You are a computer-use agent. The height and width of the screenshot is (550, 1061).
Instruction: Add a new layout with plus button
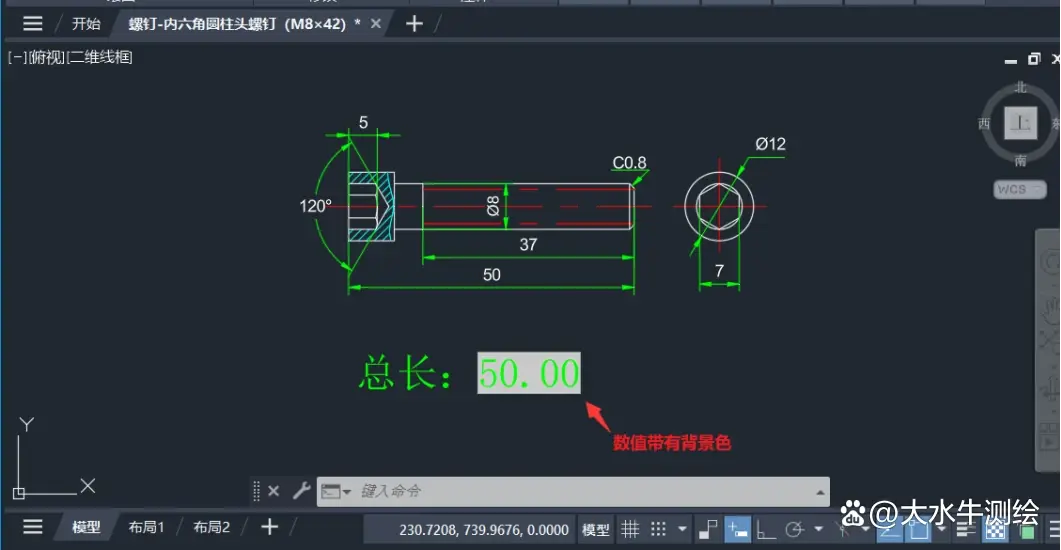pyautogui.click(x=269, y=526)
